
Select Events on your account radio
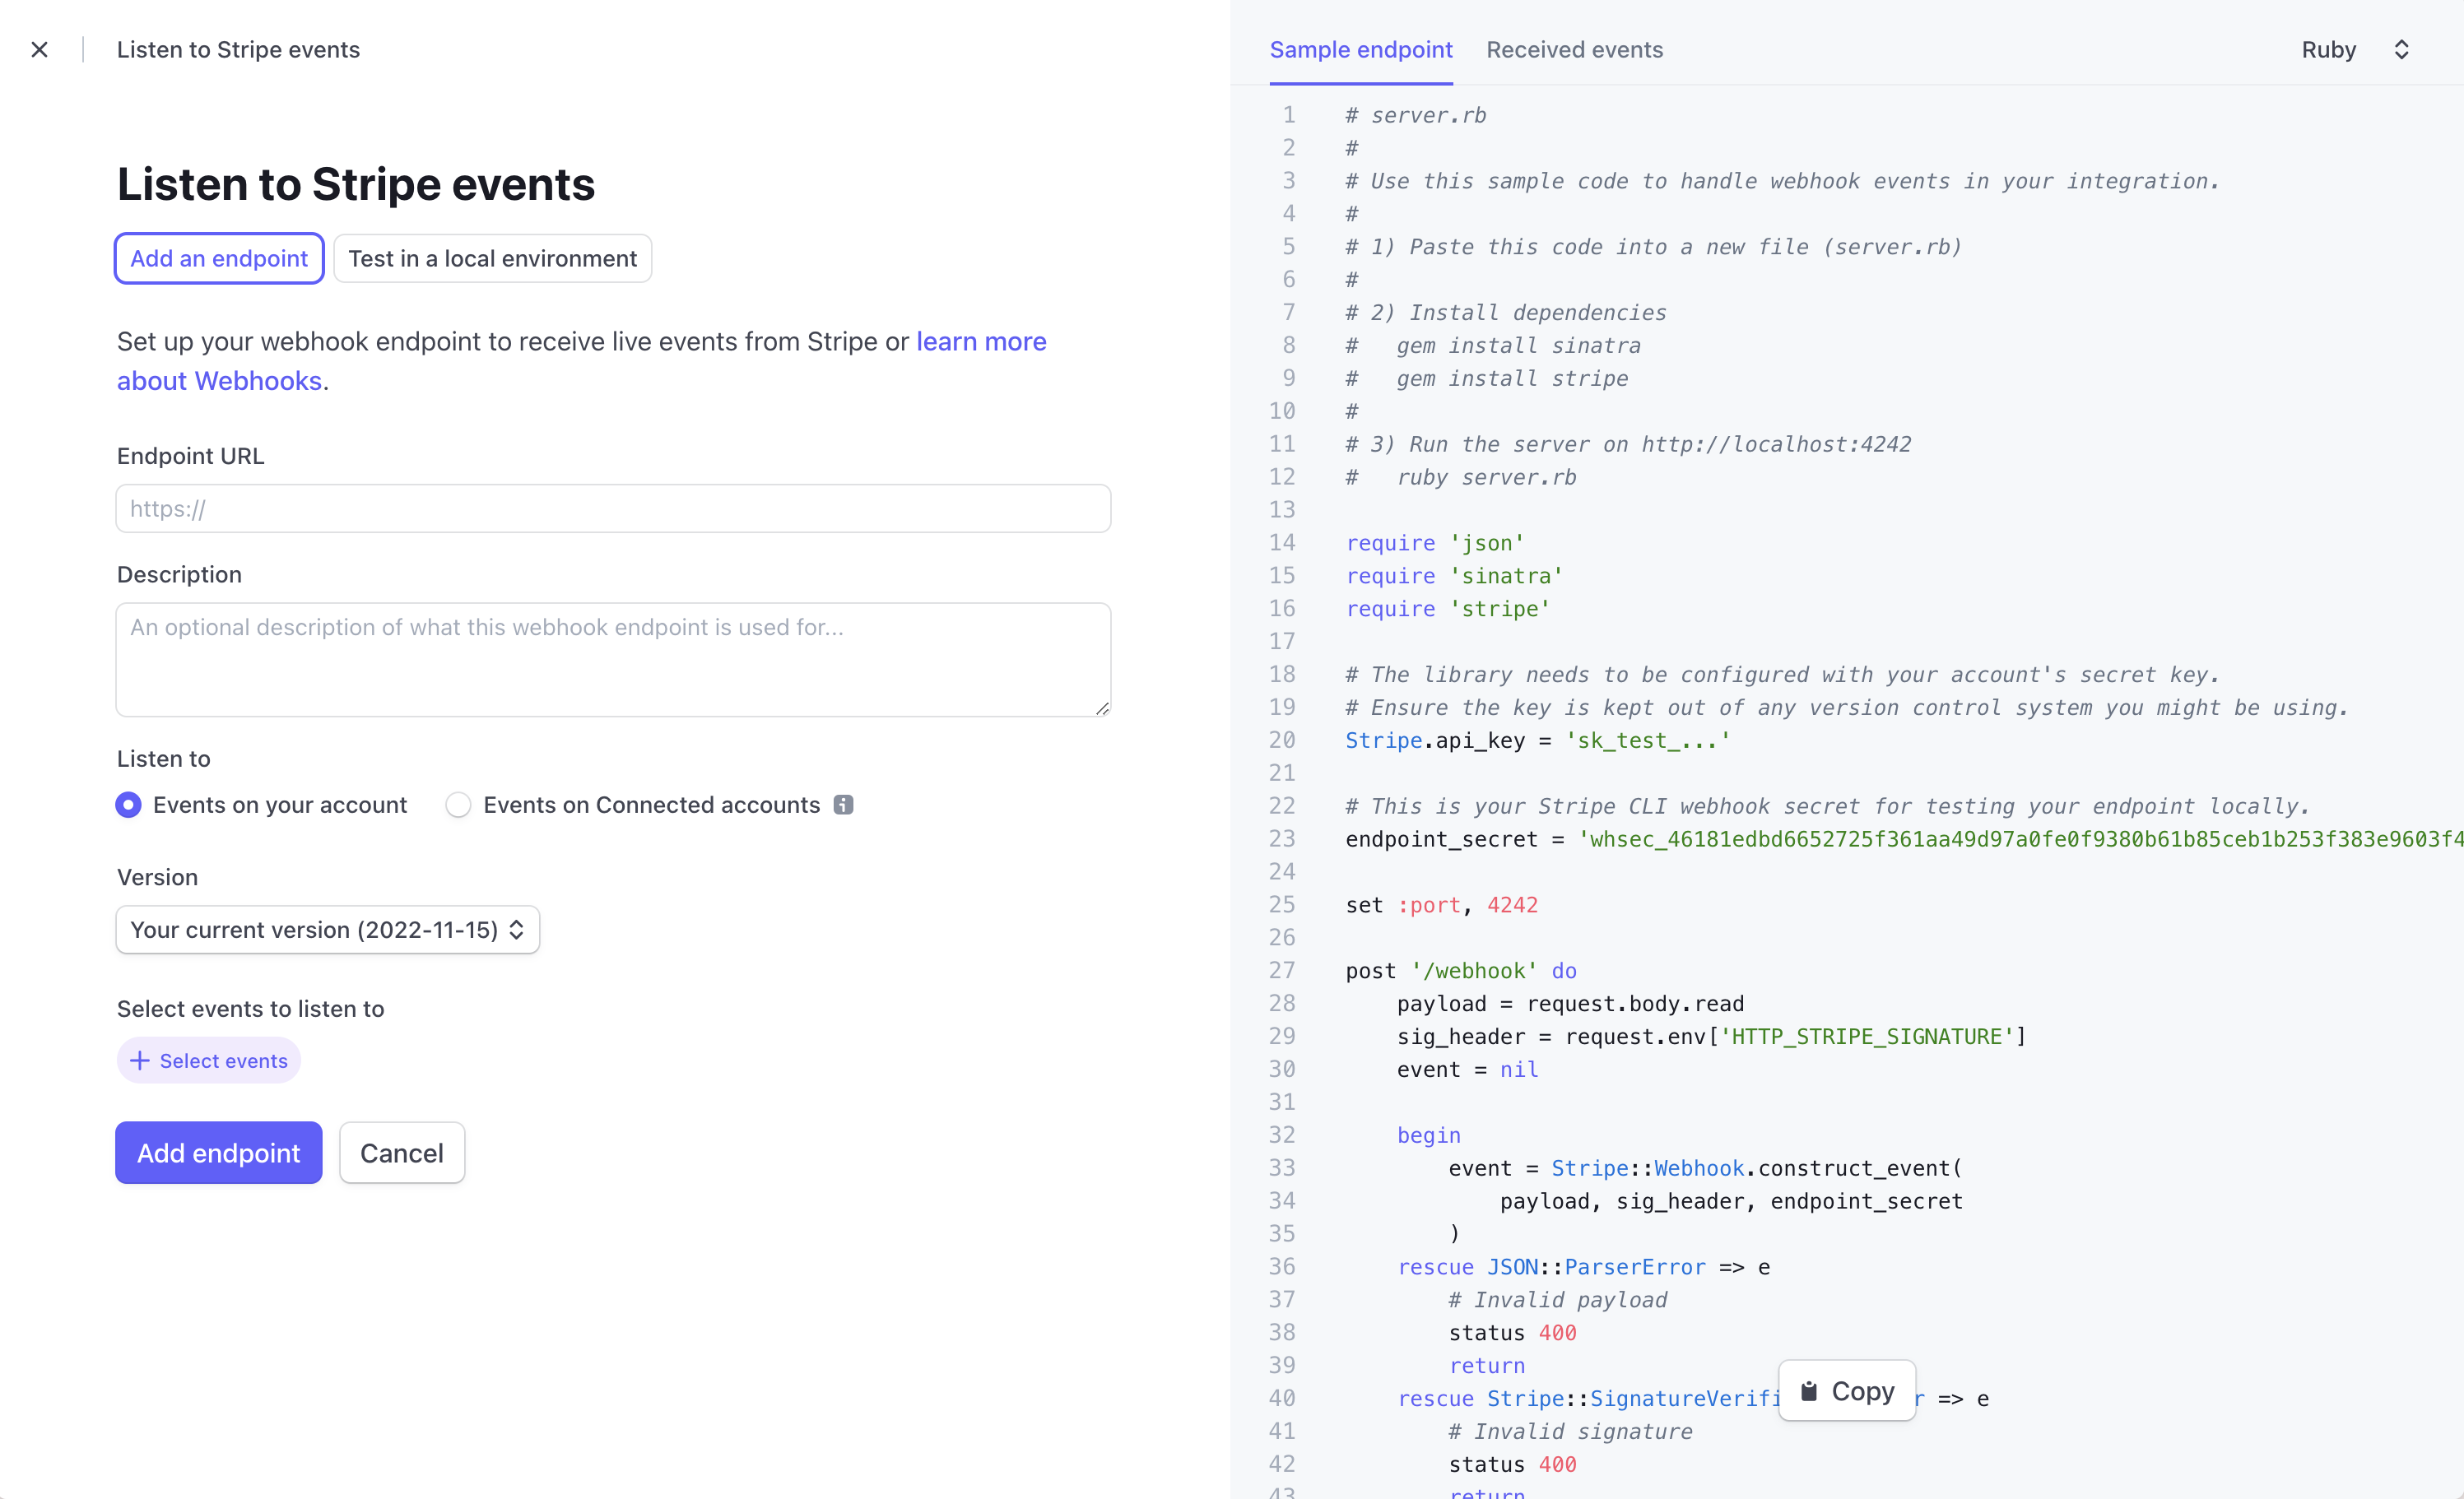pyautogui.click(x=129, y=805)
